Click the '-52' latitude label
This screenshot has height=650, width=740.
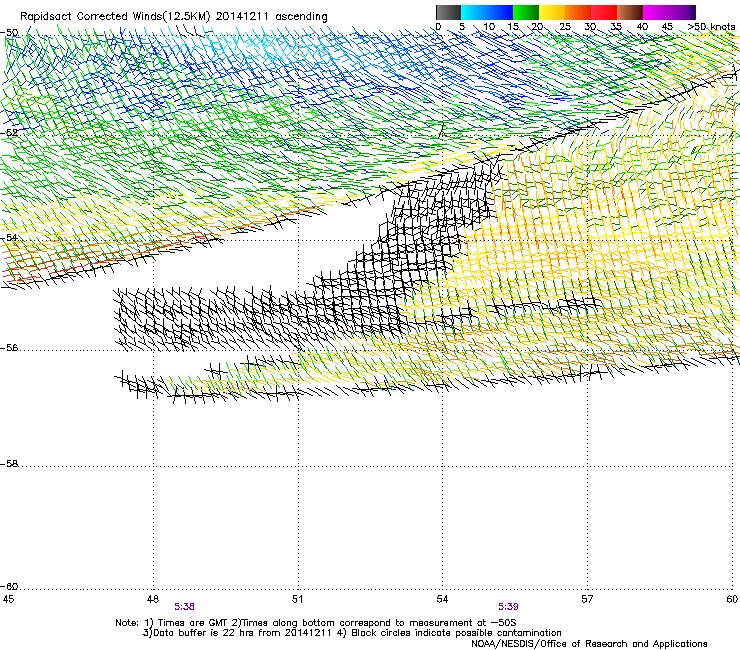click(x=9, y=133)
